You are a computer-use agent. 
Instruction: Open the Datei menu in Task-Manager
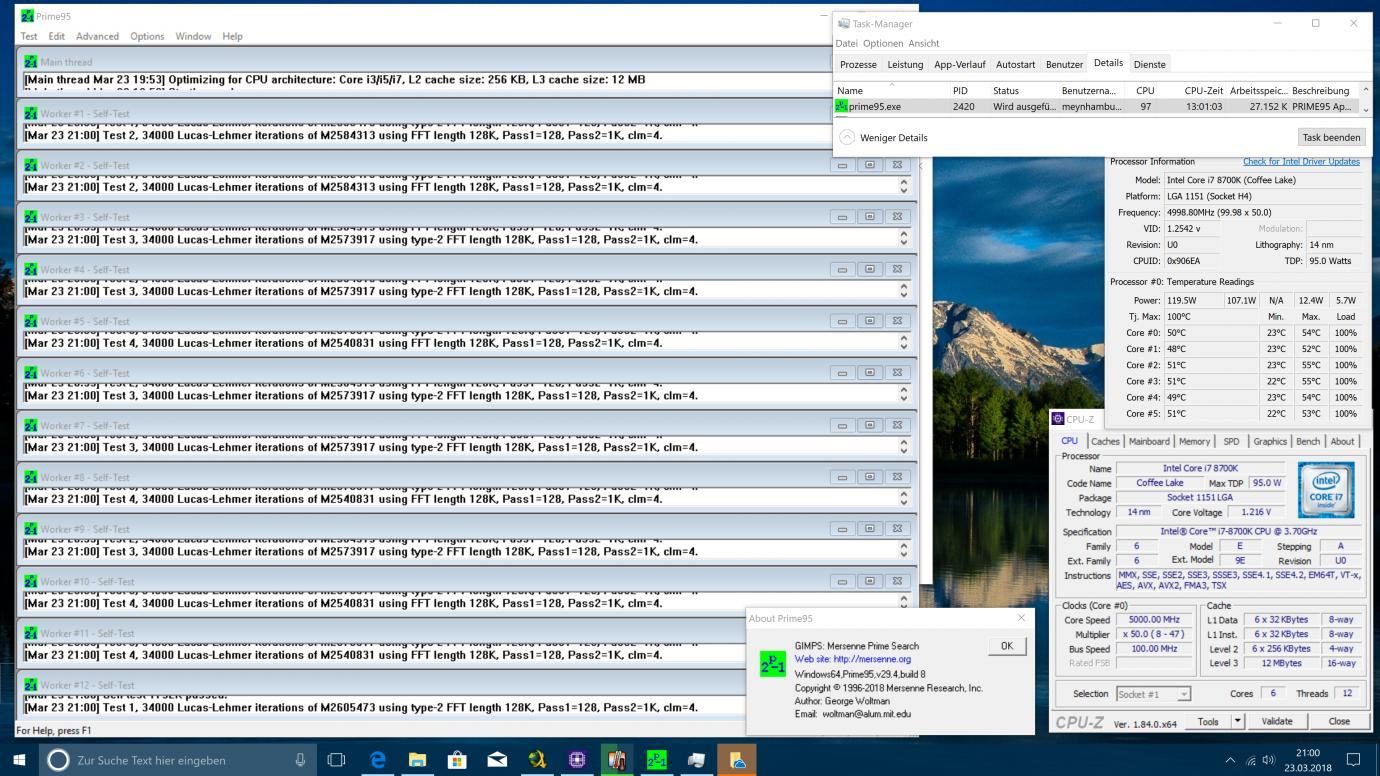pos(847,43)
